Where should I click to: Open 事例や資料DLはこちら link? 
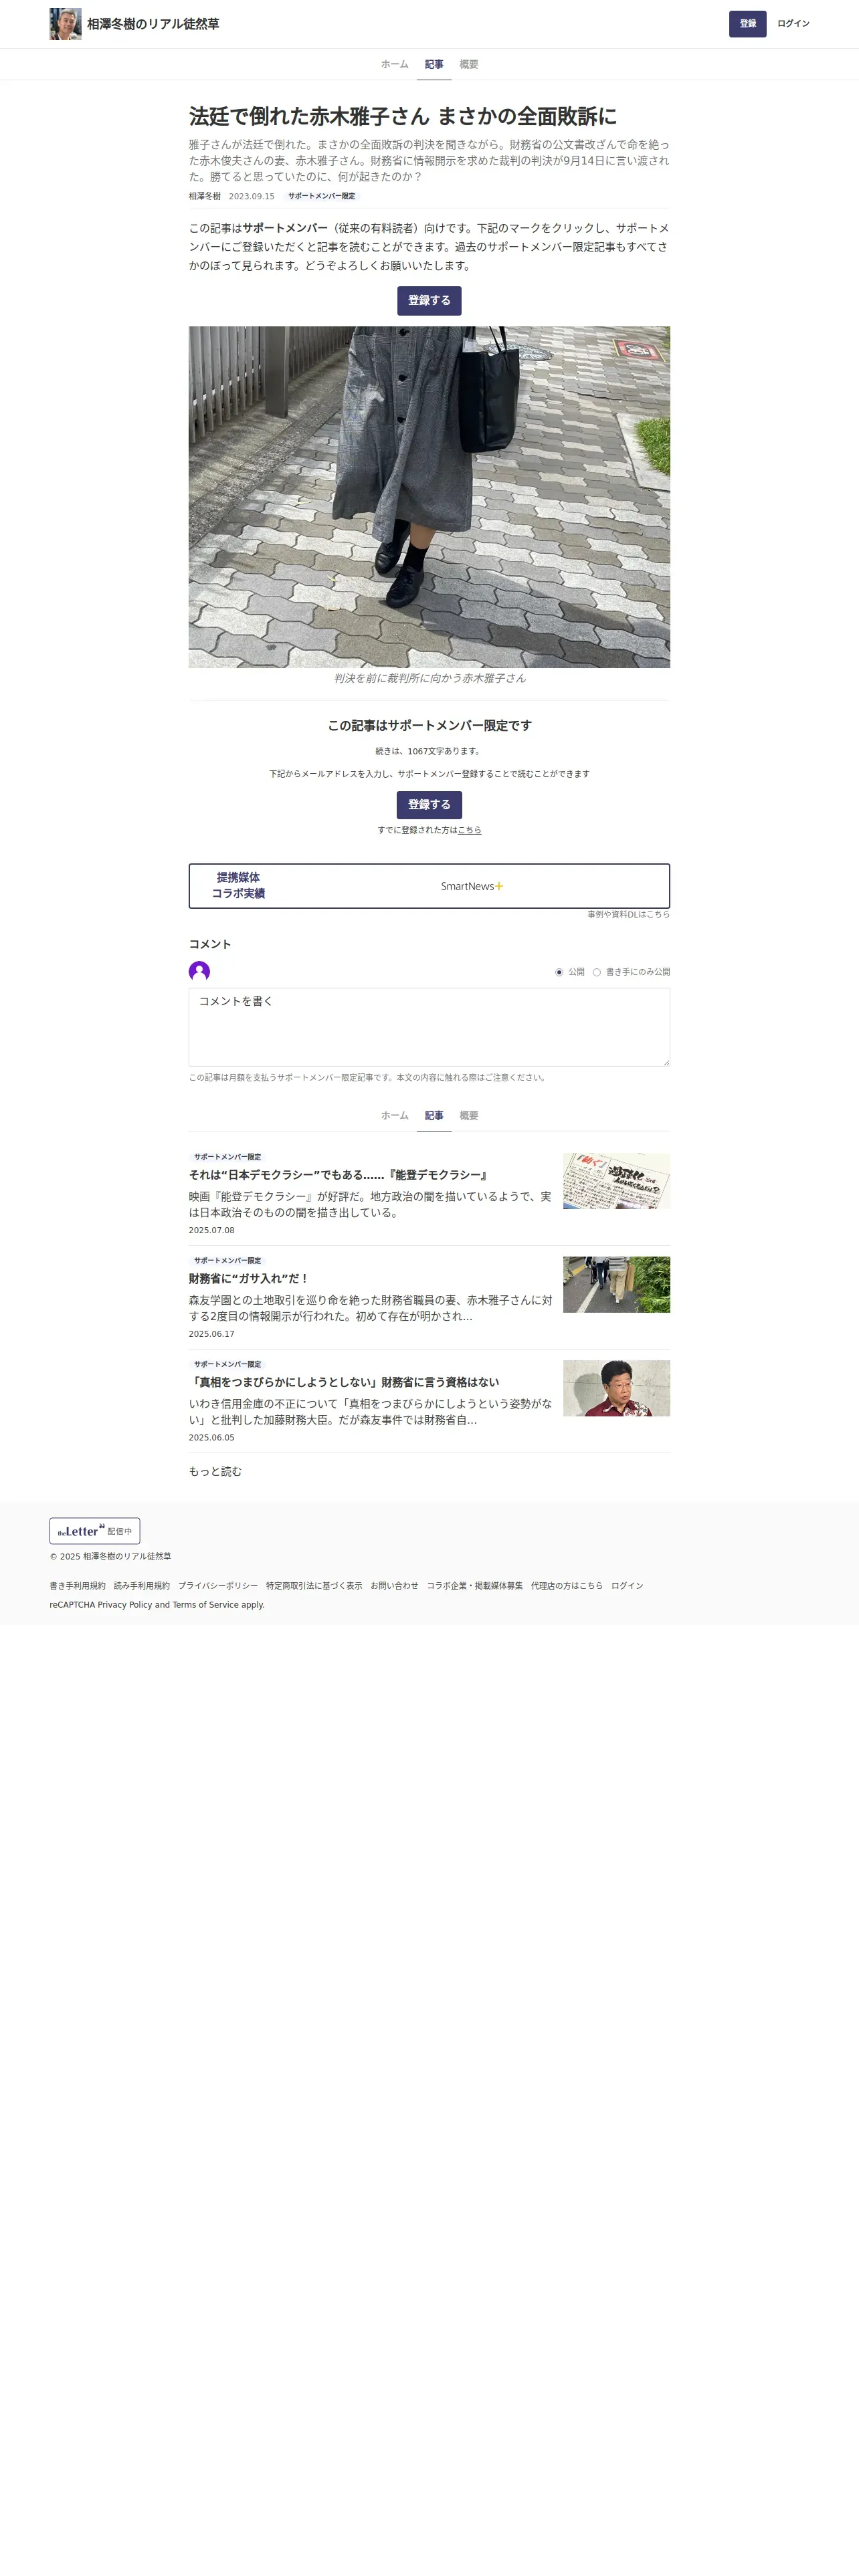pyautogui.click(x=628, y=914)
